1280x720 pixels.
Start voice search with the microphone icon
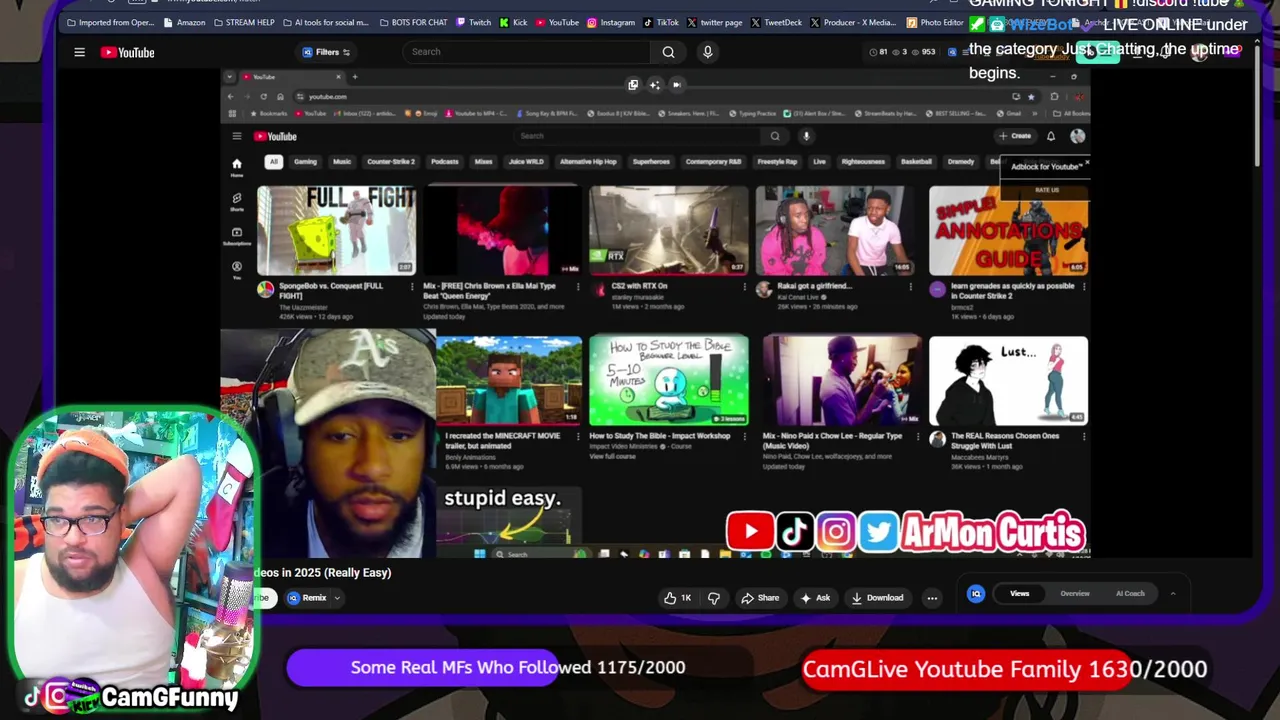pos(707,52)
